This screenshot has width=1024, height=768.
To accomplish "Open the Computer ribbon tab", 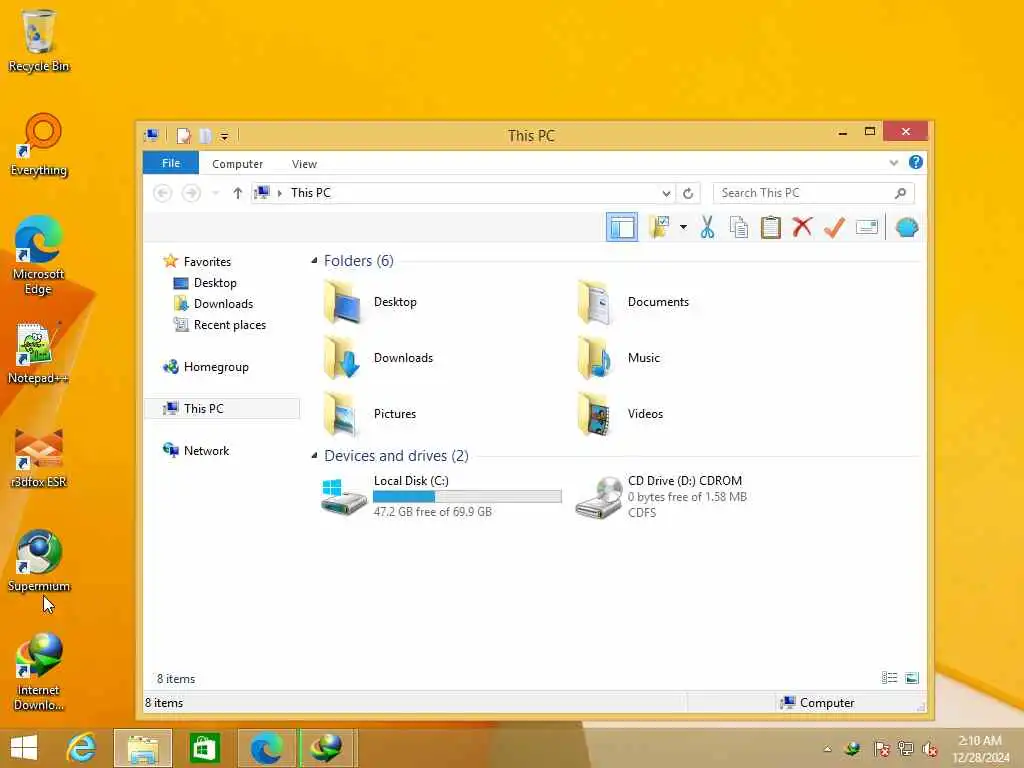I will coord(237,164).
